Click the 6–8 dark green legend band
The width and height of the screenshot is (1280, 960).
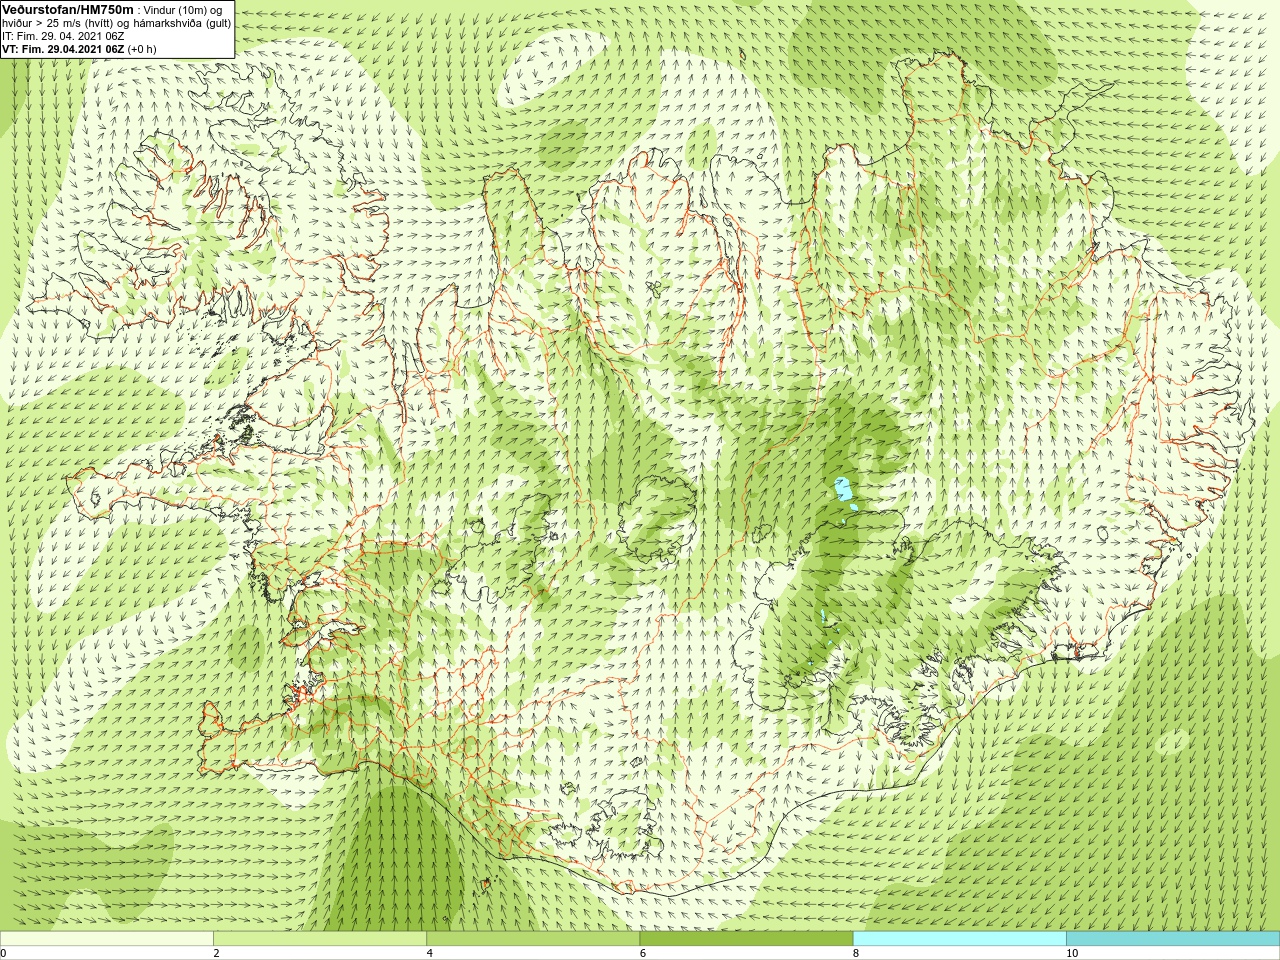click(x=746, y=939)
